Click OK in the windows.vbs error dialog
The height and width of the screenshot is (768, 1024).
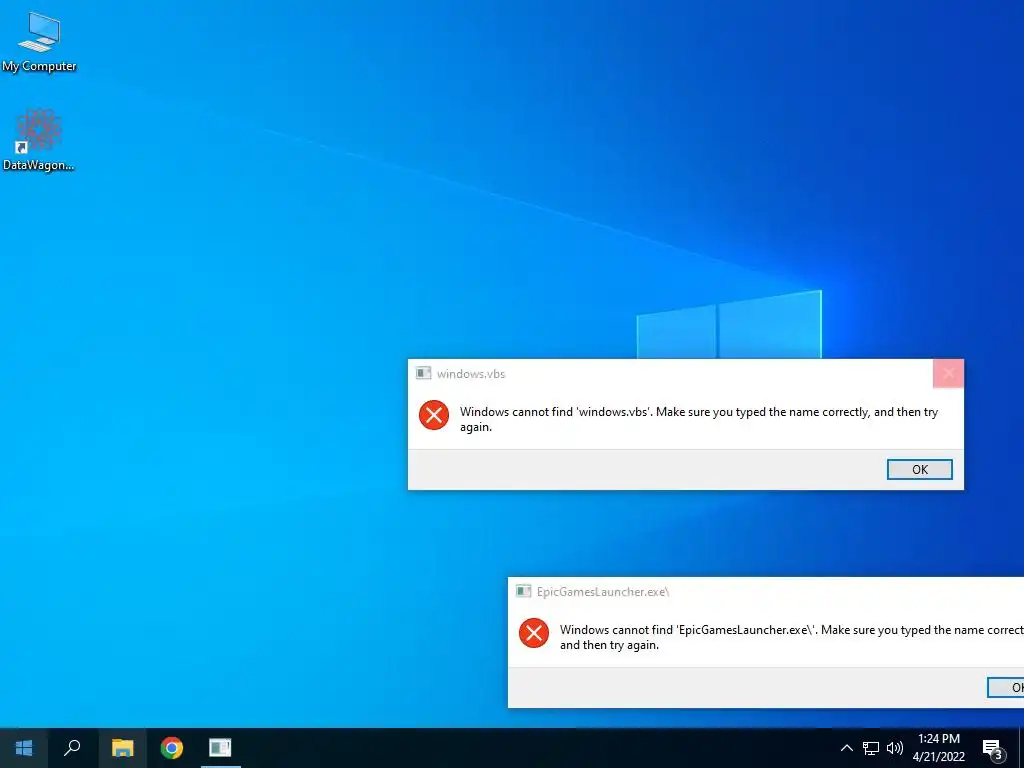pyautogui.click(x=920, y=470)
